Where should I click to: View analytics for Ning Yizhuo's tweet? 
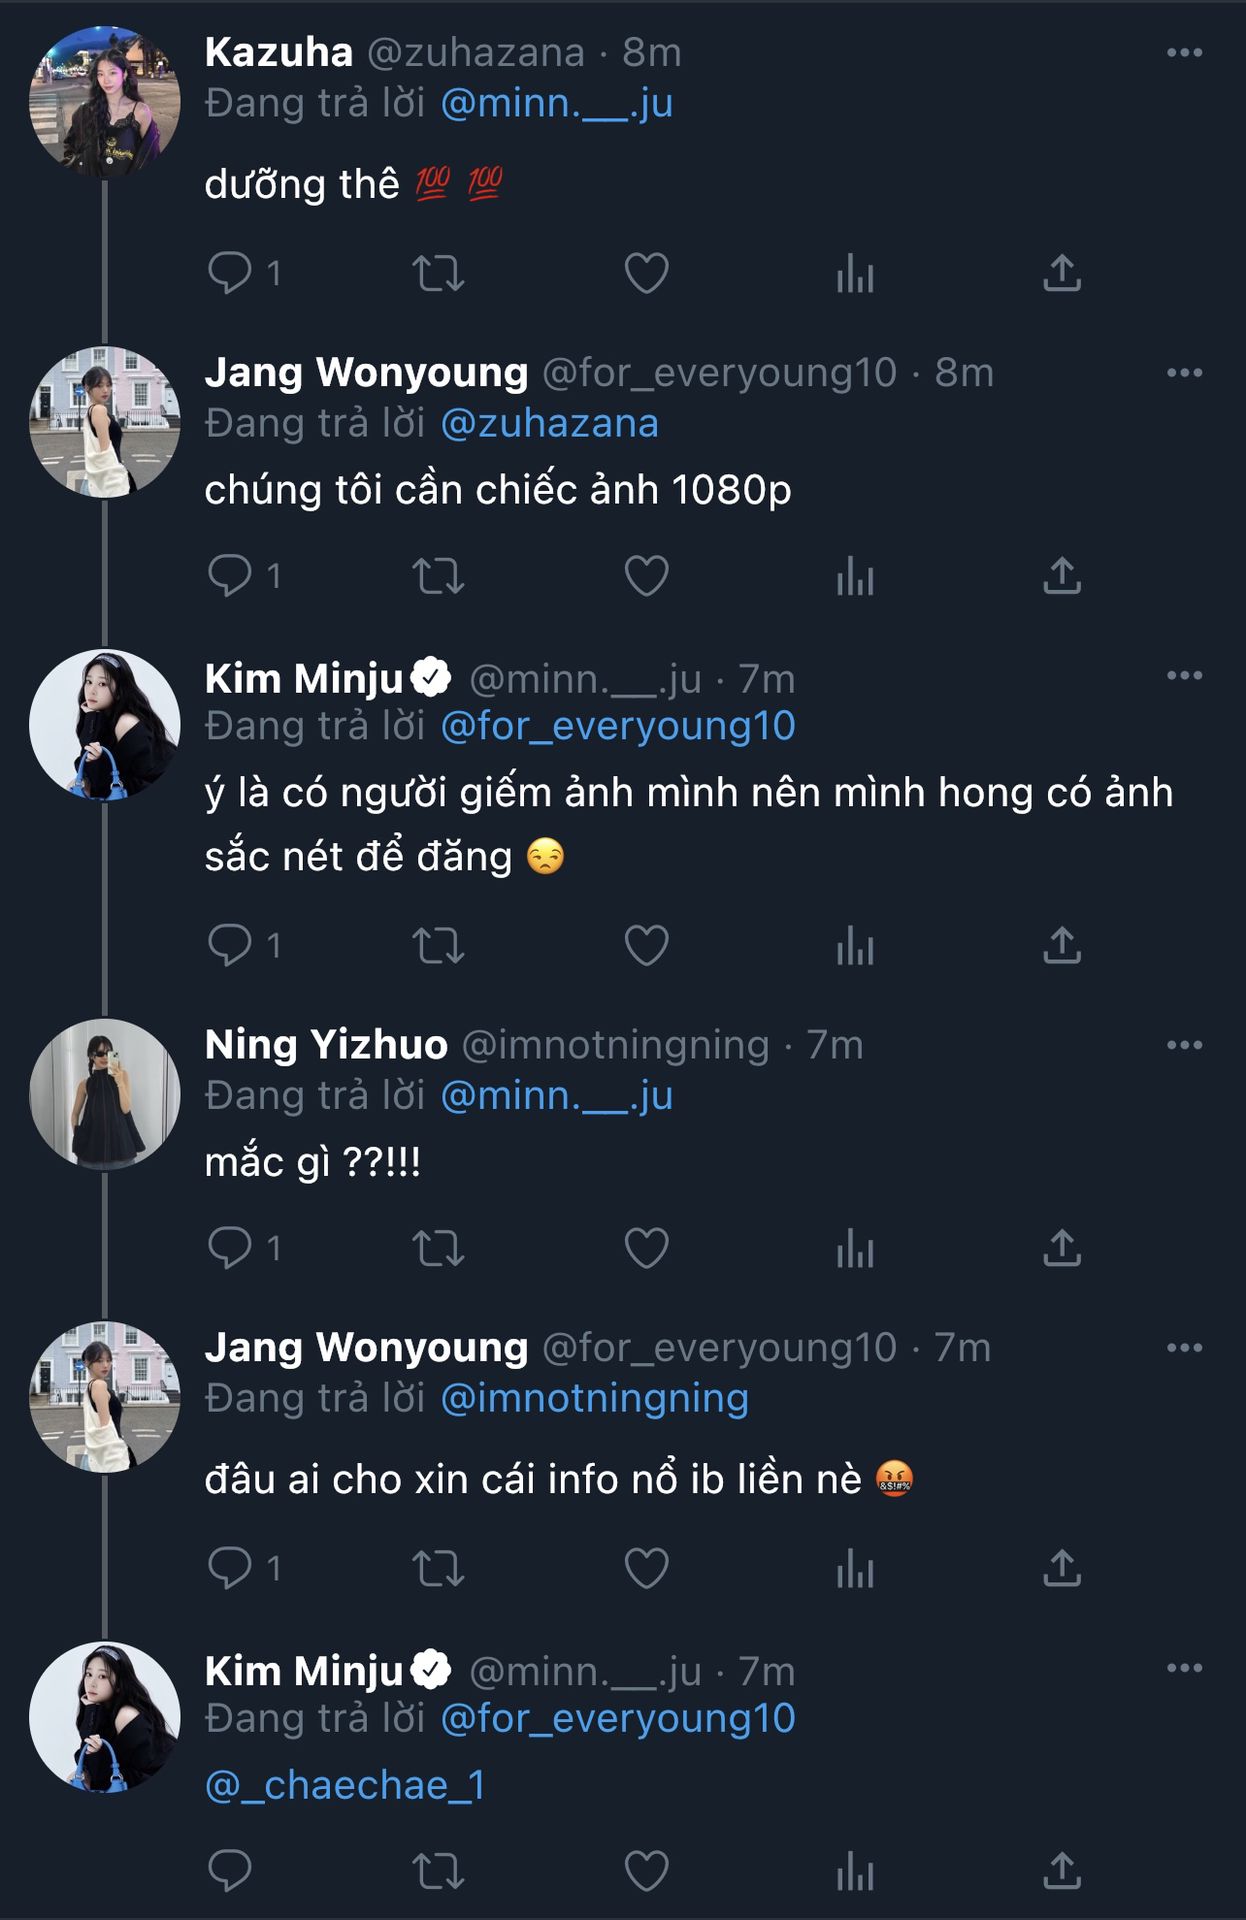855,1249
